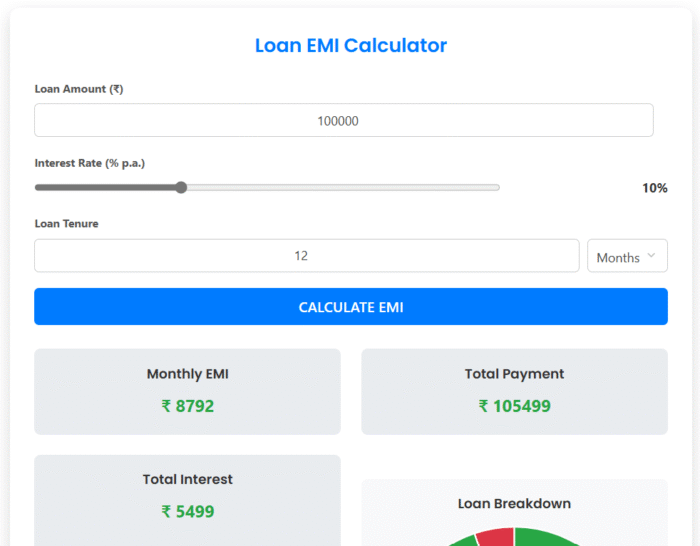
Task: Select the Total Interest card title
Action: point(187,479)
